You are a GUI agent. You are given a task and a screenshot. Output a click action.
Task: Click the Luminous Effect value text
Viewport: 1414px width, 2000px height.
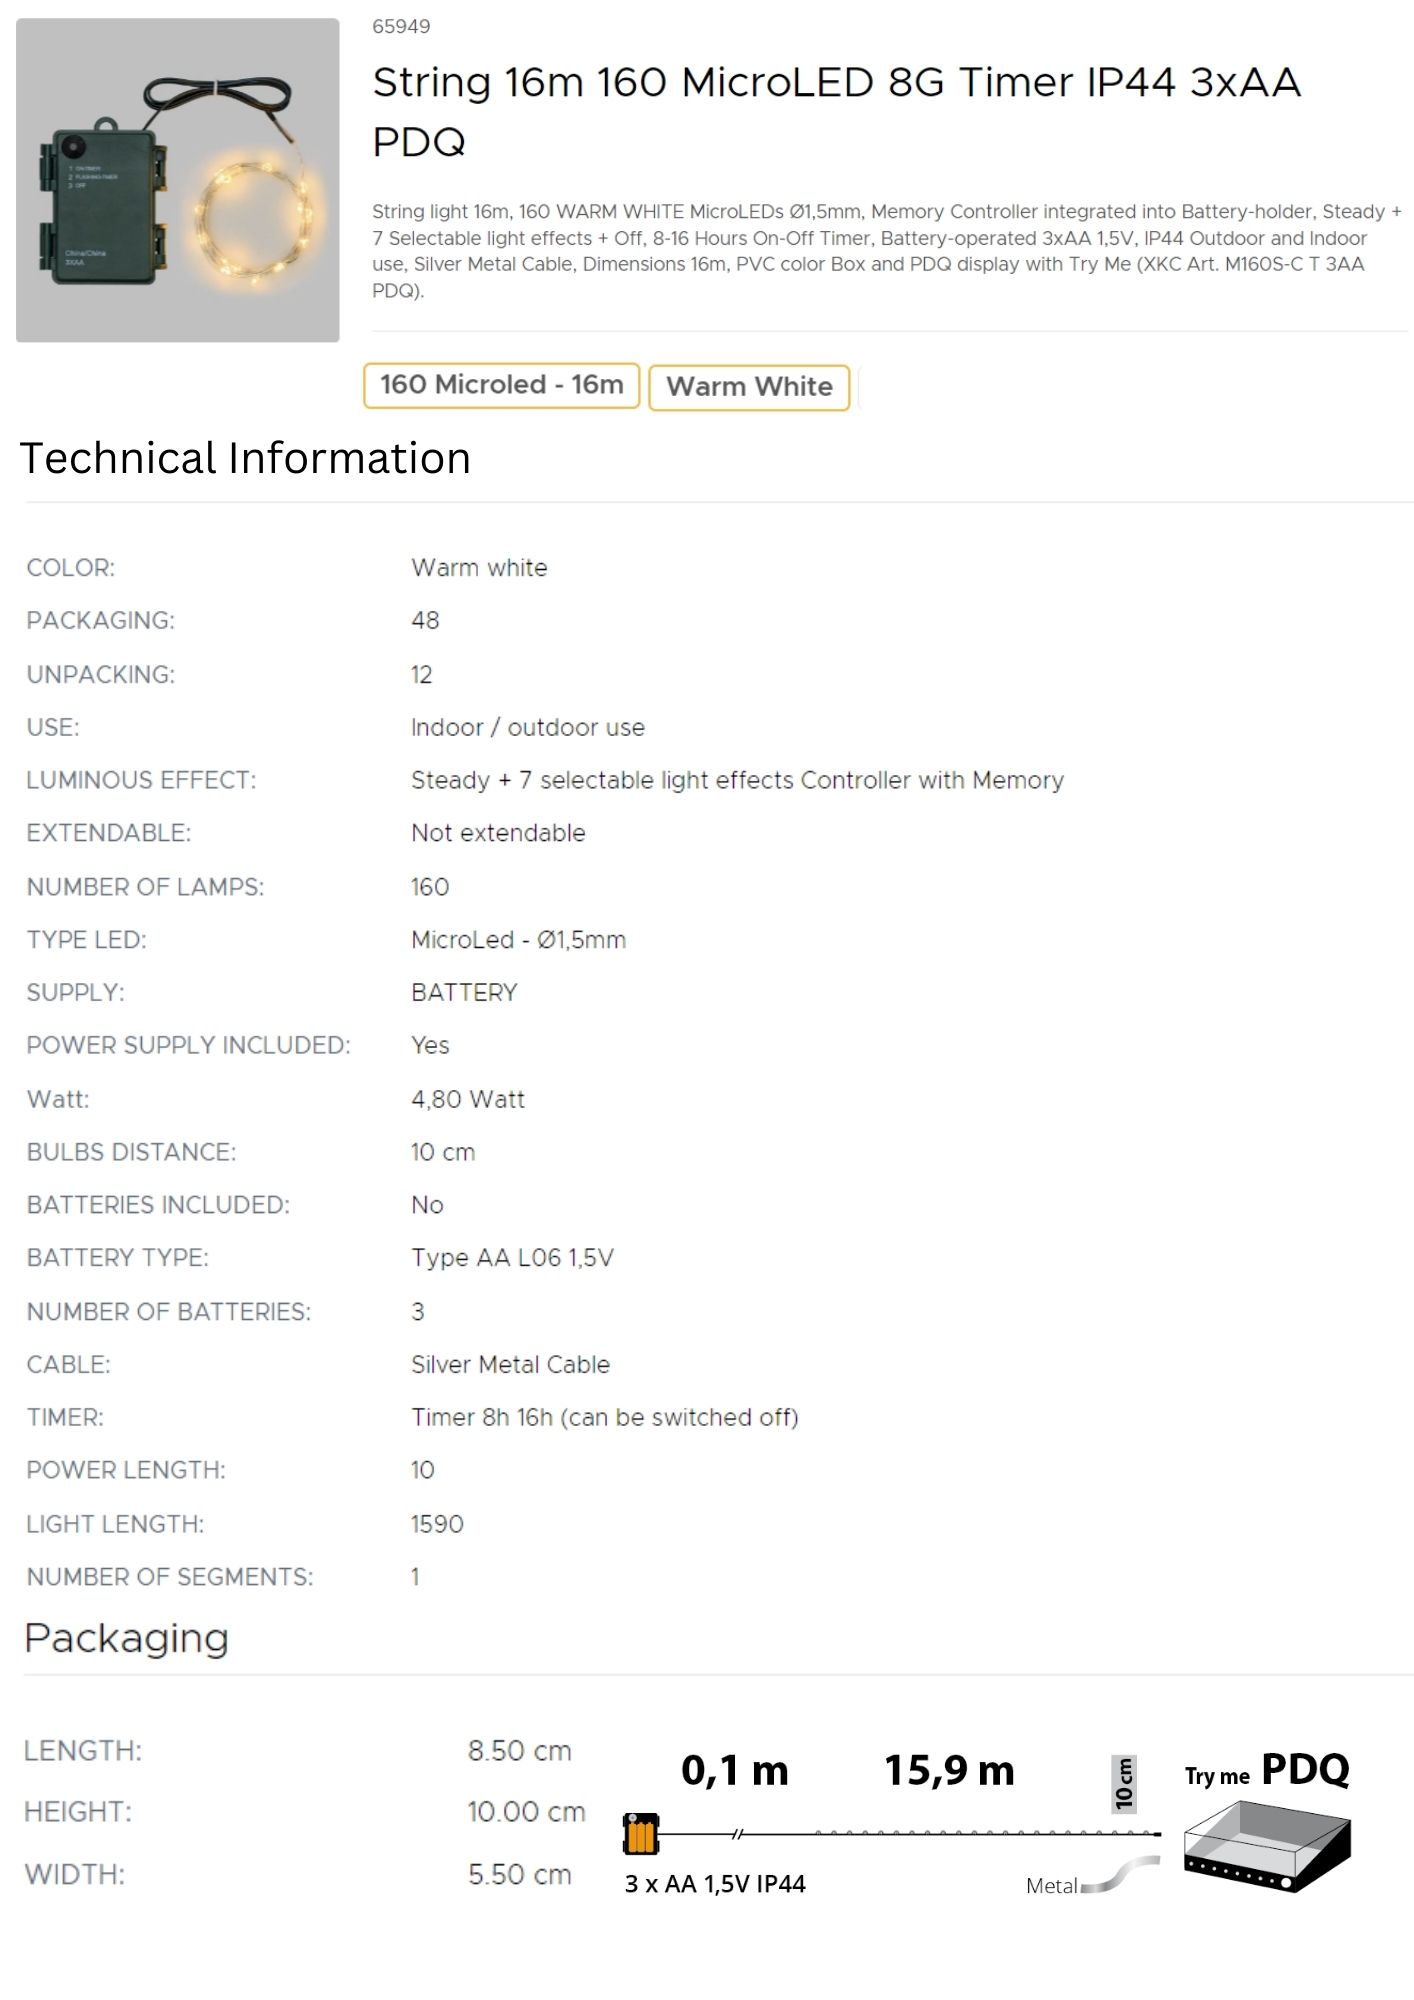(737, 780)
